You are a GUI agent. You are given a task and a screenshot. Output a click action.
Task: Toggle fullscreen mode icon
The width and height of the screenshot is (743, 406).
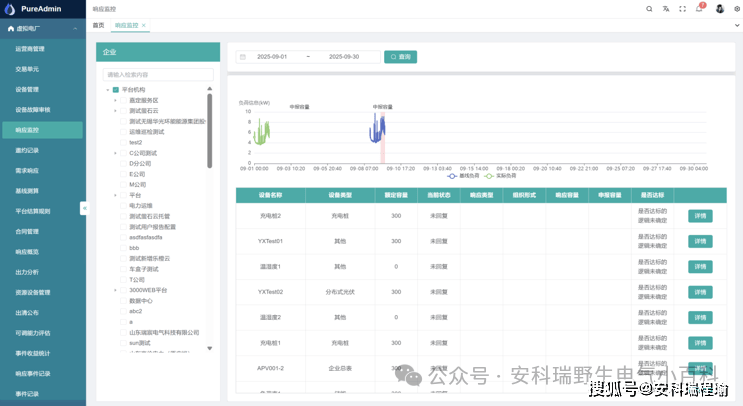682,9
